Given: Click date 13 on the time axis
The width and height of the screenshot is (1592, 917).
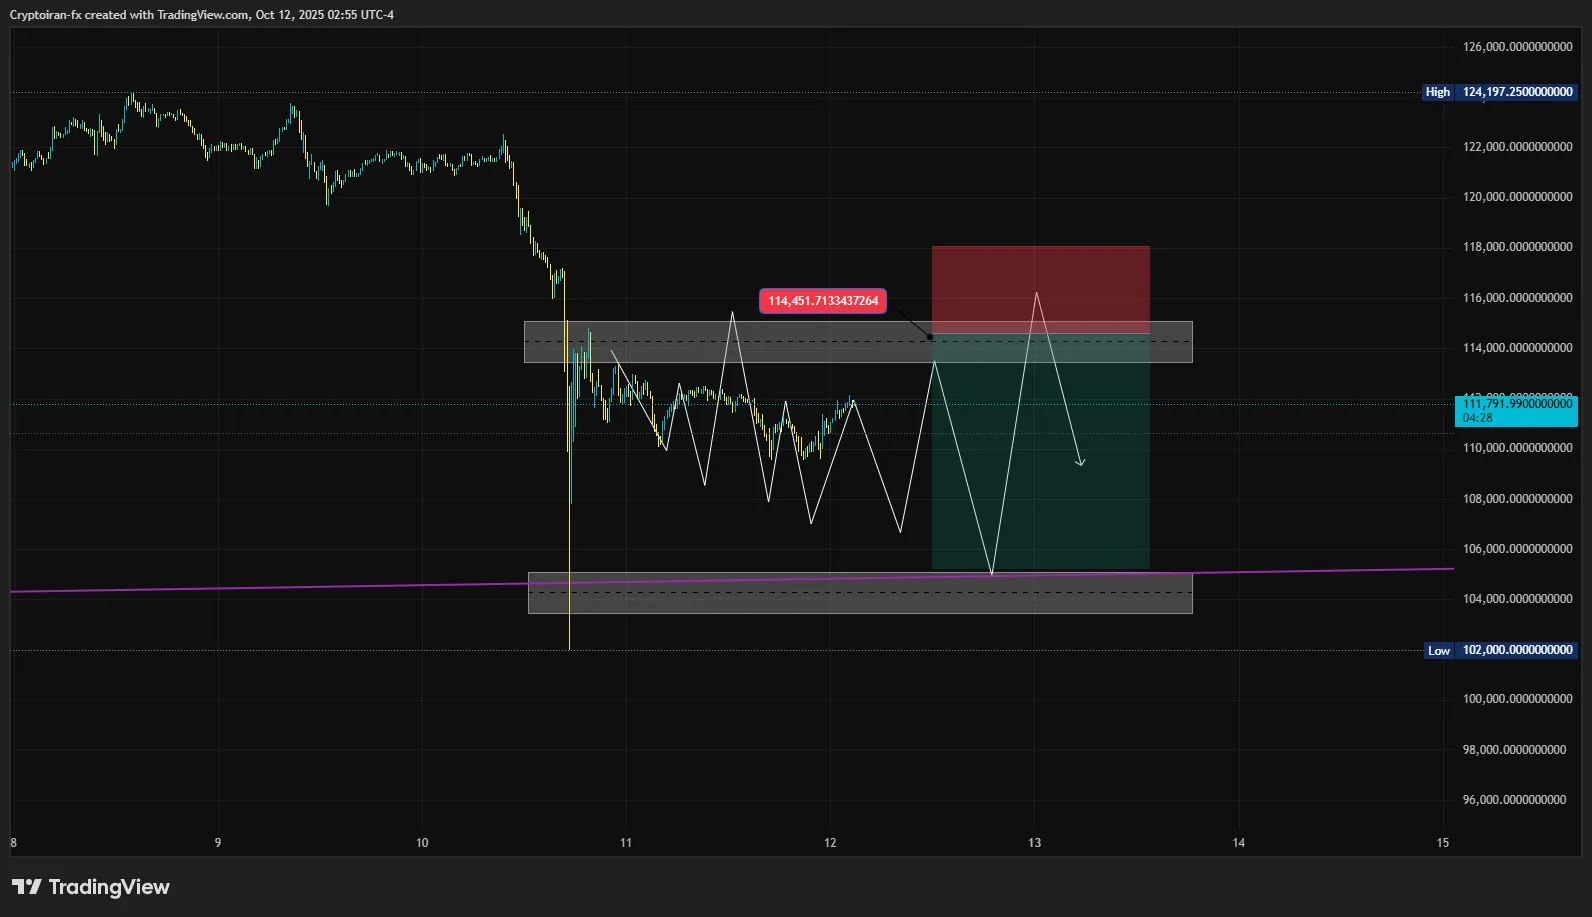Looking at the screenshot, I should coord(1034,843).
